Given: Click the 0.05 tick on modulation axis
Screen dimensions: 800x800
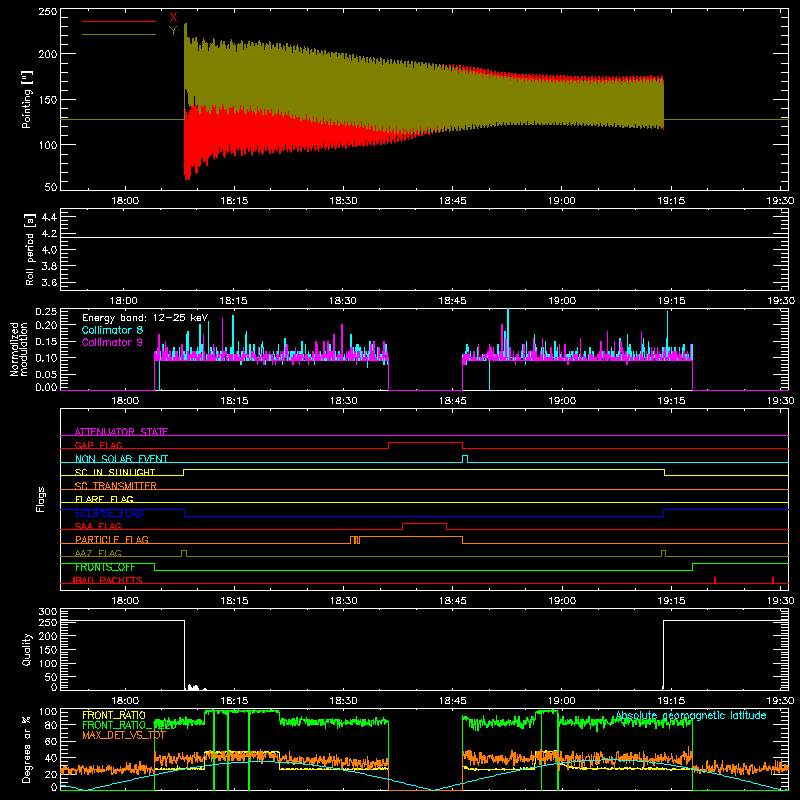Looking at the screenshot, I should [x=46, y=374].
